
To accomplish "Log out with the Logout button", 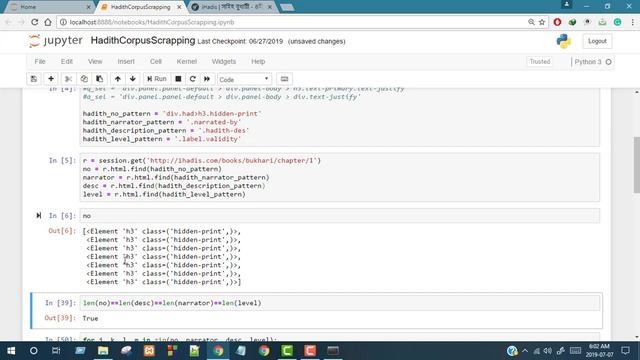I will 597,41.
